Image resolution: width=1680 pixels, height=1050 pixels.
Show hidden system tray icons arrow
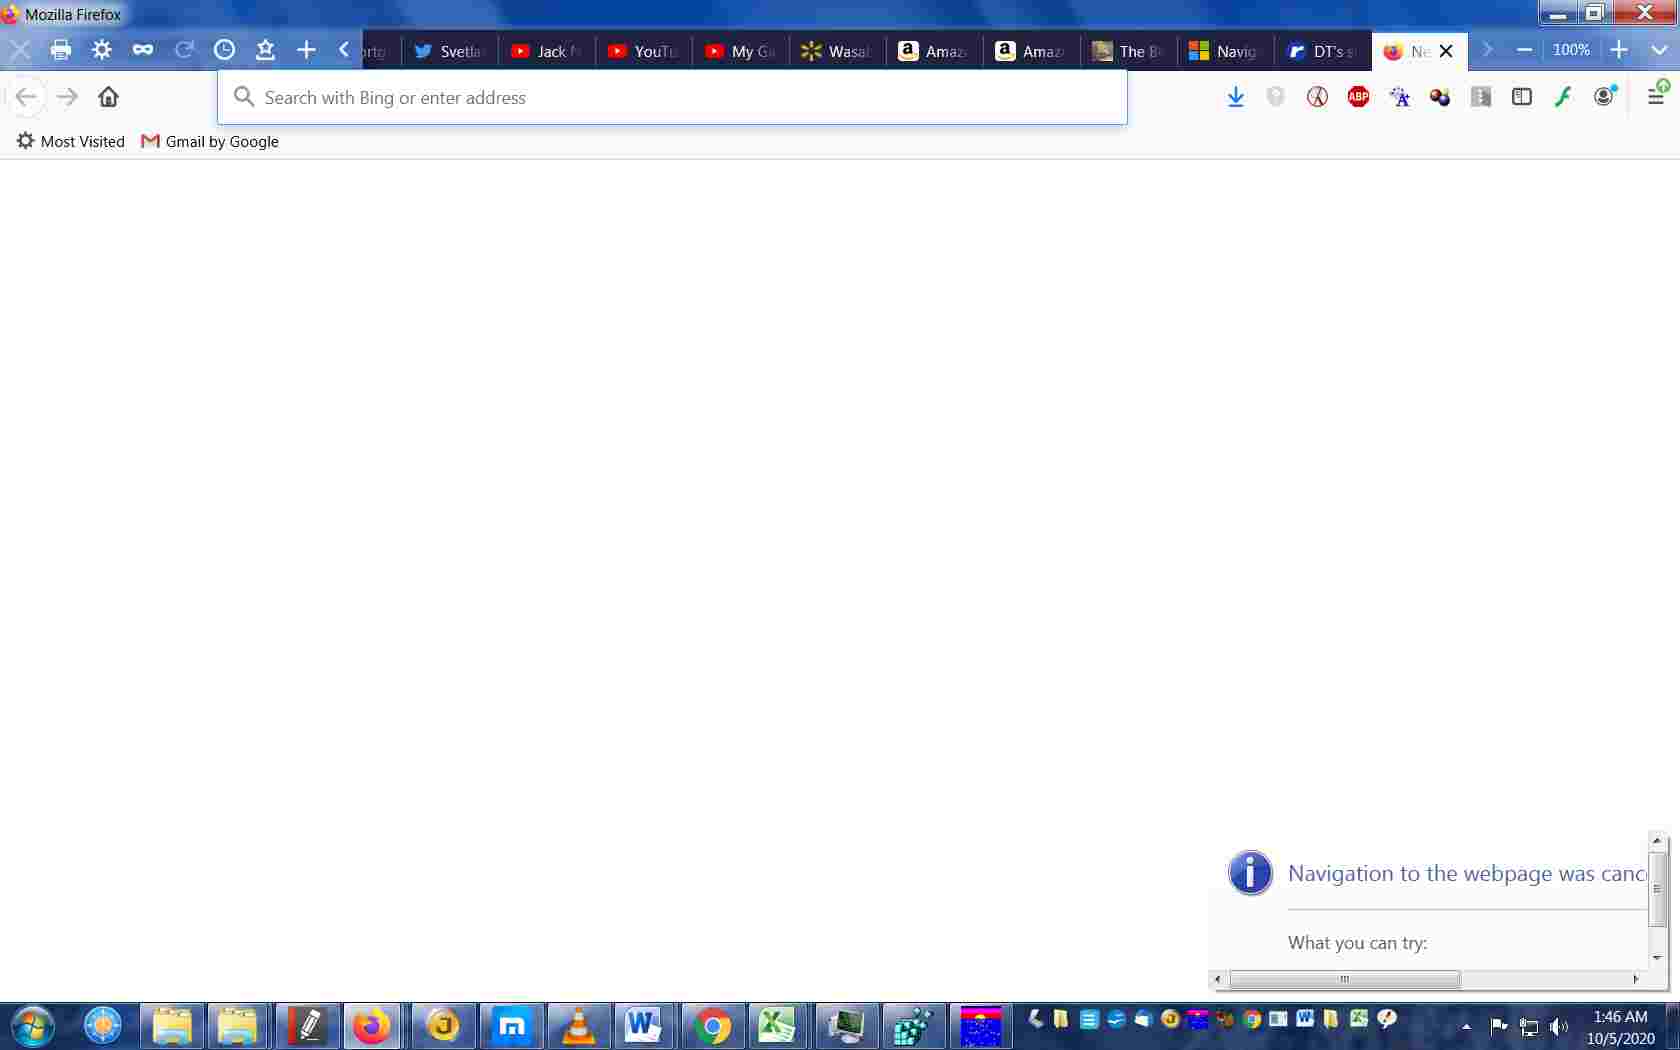(1466, 1026)
